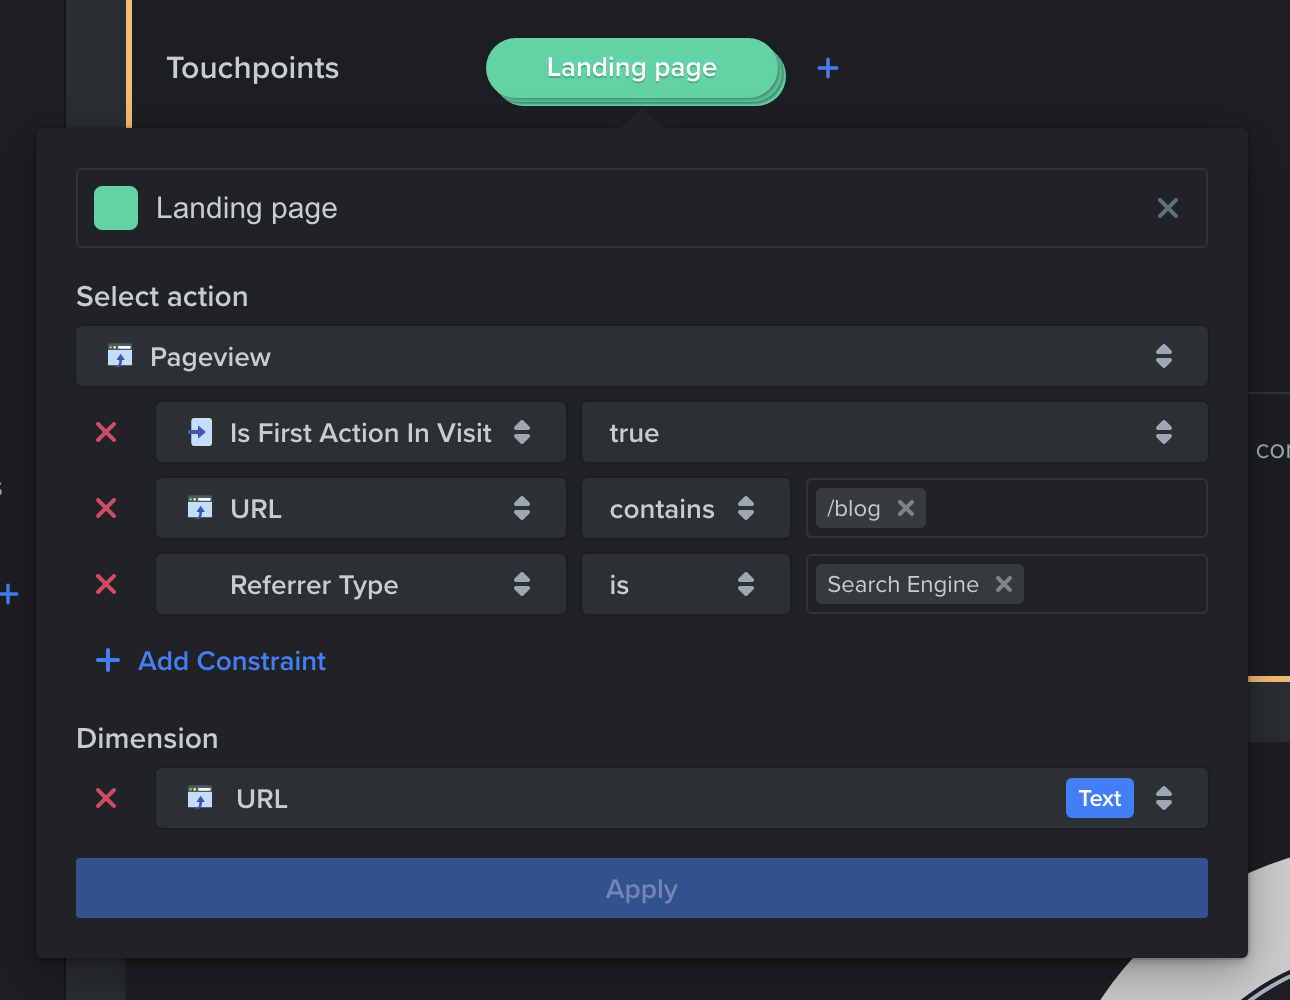Remove the Search Engine tag
The height and width of the screenshot is (1000, 1290).
[x=1004, y=584]
